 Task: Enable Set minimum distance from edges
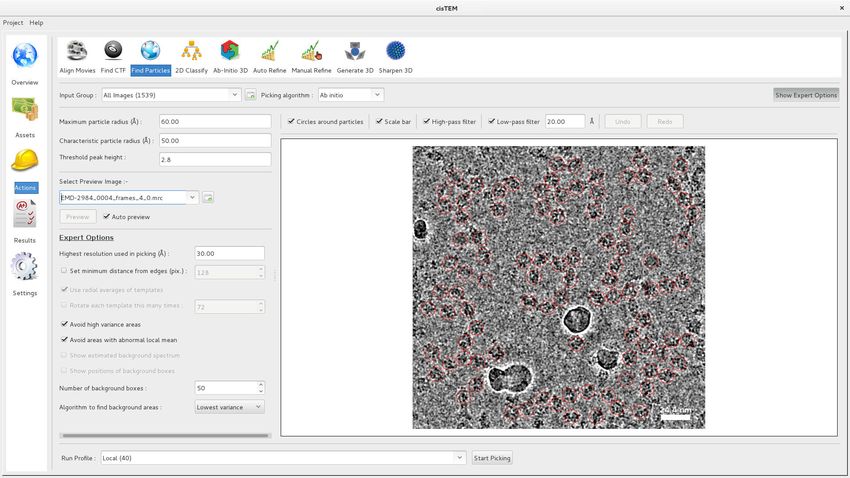(64, 270)
